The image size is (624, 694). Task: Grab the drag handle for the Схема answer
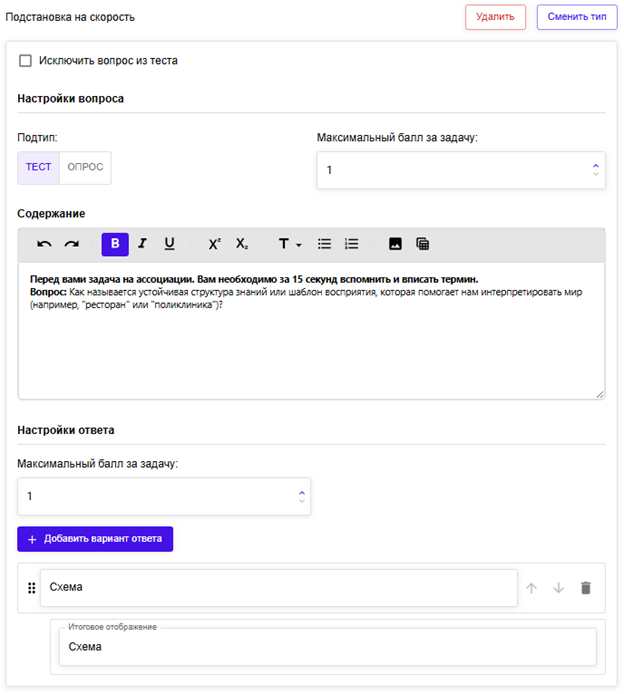point(31,588)
